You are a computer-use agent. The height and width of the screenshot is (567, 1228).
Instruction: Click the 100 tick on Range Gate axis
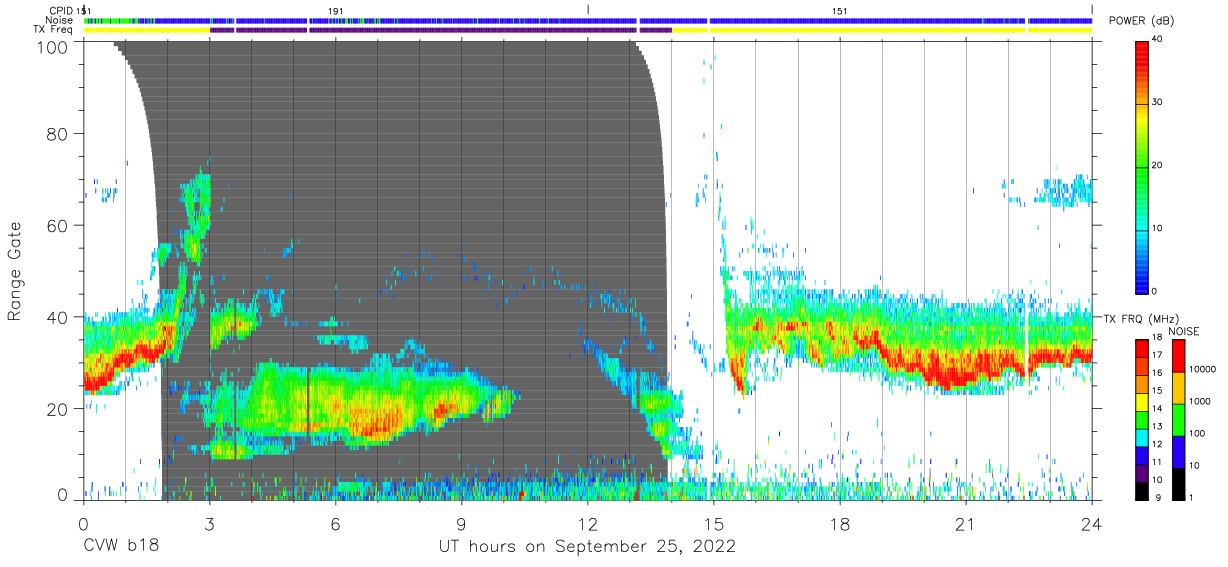coord(51,47)
